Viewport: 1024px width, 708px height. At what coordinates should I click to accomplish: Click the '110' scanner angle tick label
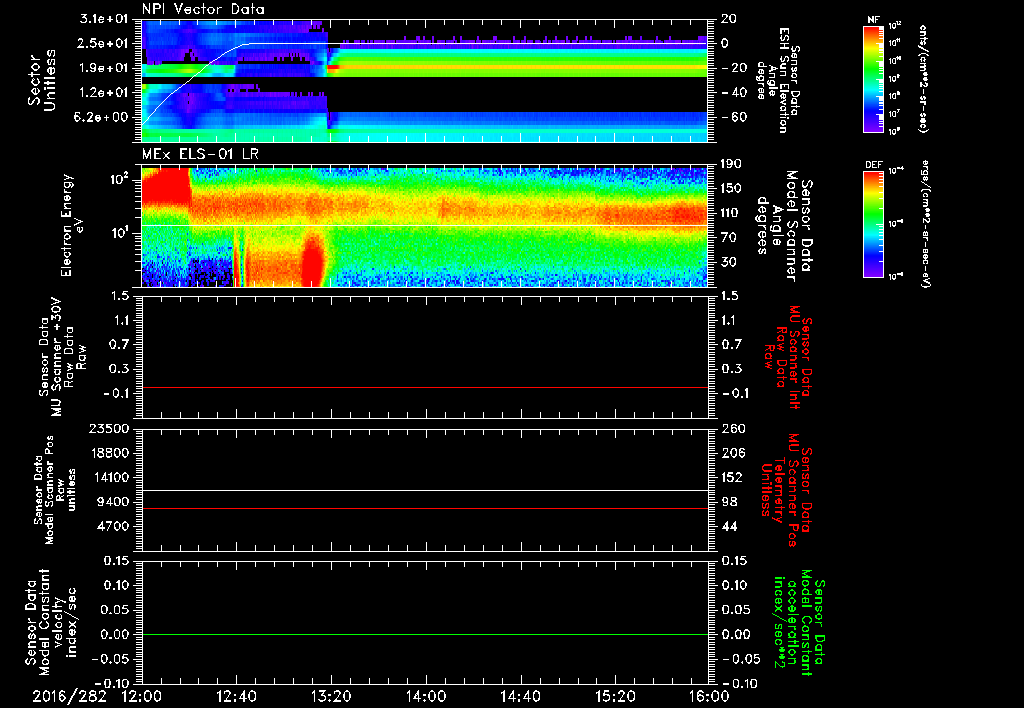[731, 213]
